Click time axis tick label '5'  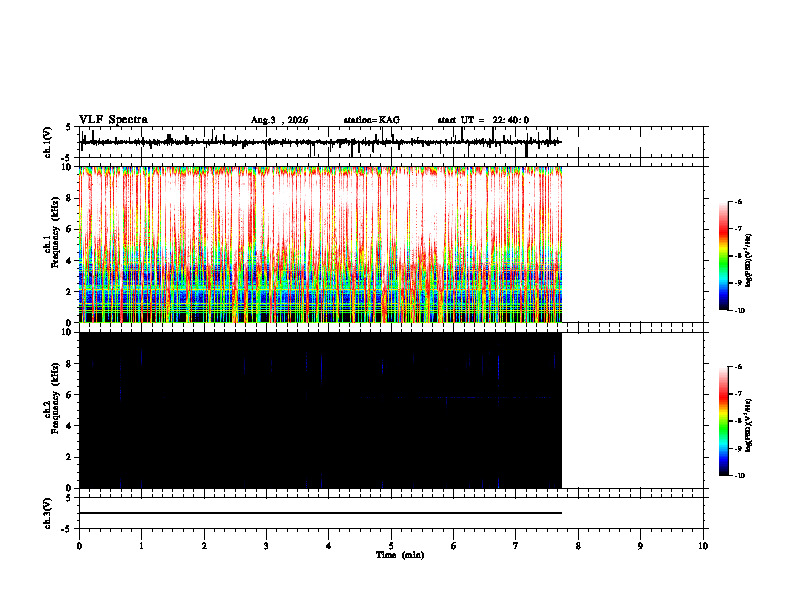pos(391,546)
